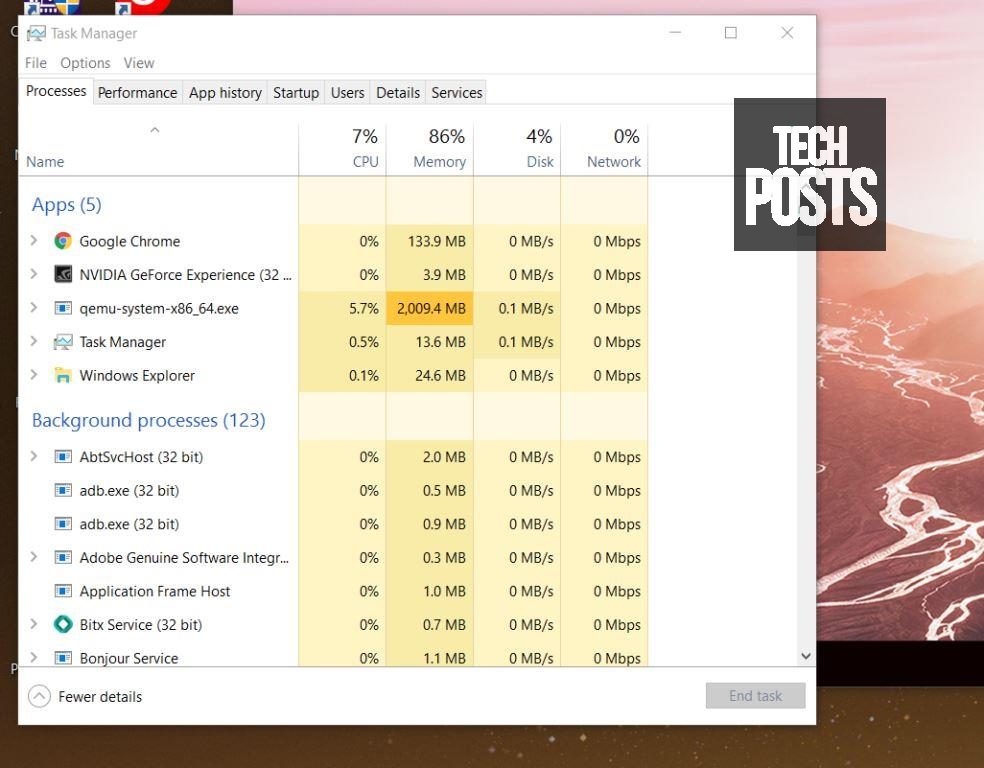984x768 pixels.
Task: Click the 2,009.4 MB memory cell
Action: point(430,308)
